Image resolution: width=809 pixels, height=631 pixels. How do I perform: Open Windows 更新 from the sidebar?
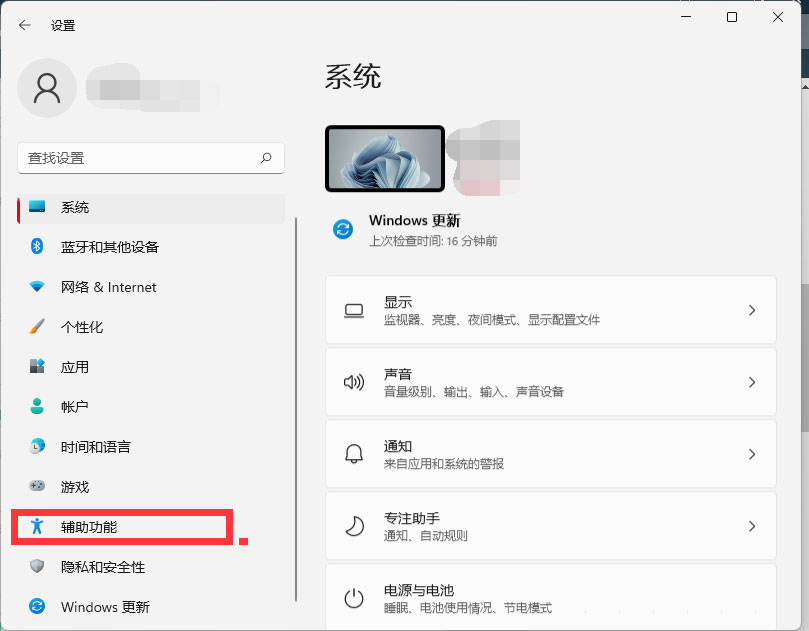pyautogui.click(x=110, y=607)
